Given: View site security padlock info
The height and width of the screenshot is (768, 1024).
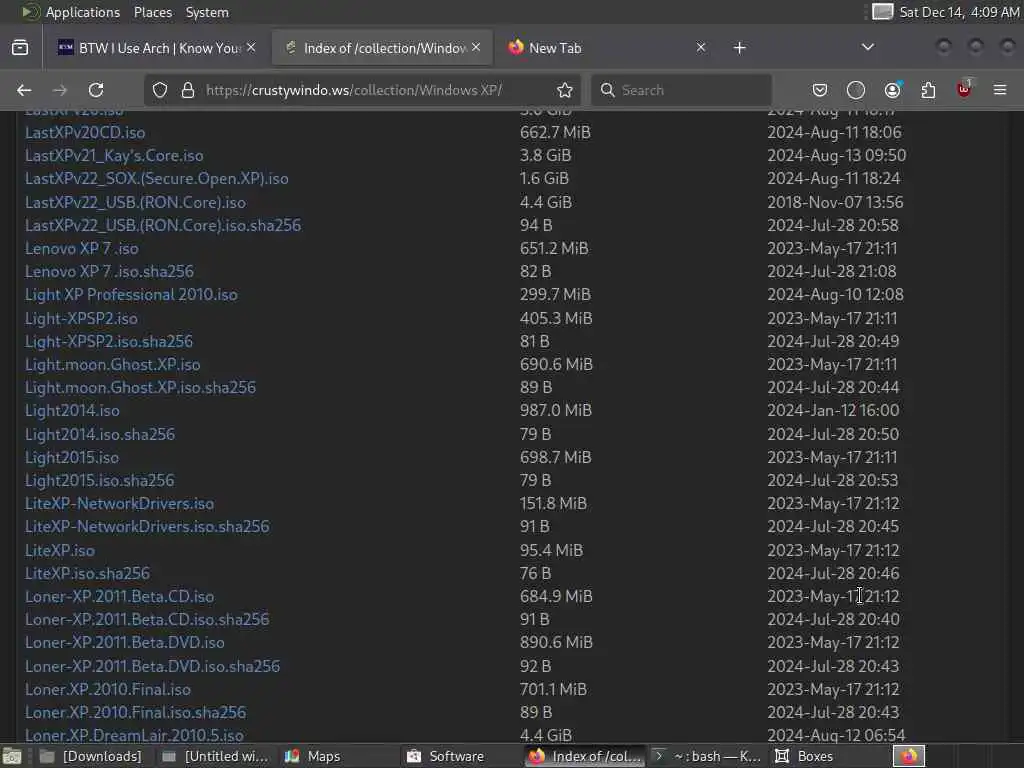Looking at the screenshot, I should coord(188,90).
